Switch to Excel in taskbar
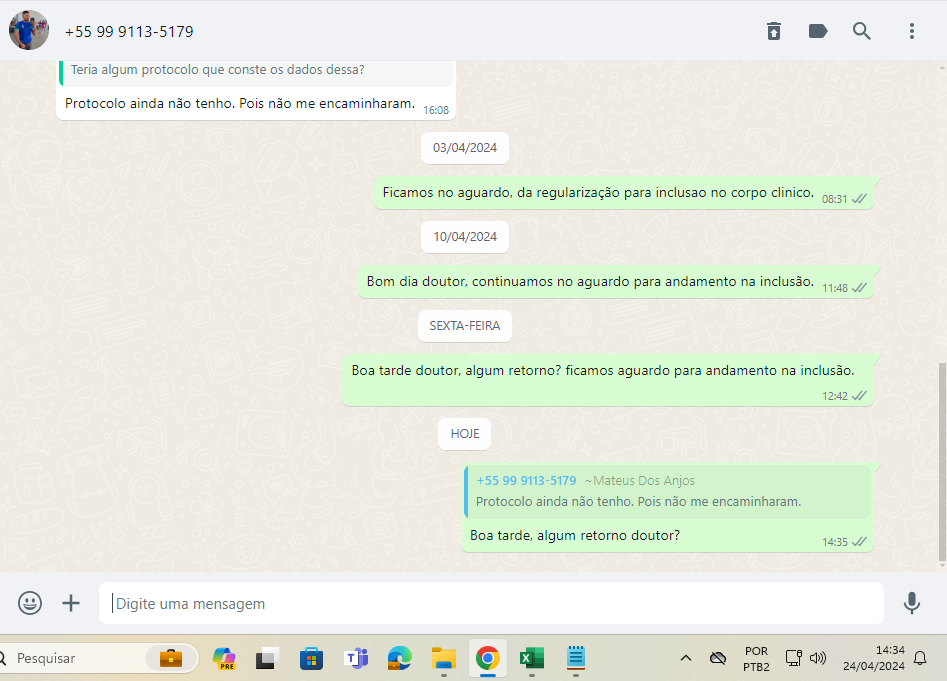 point(531,658)
